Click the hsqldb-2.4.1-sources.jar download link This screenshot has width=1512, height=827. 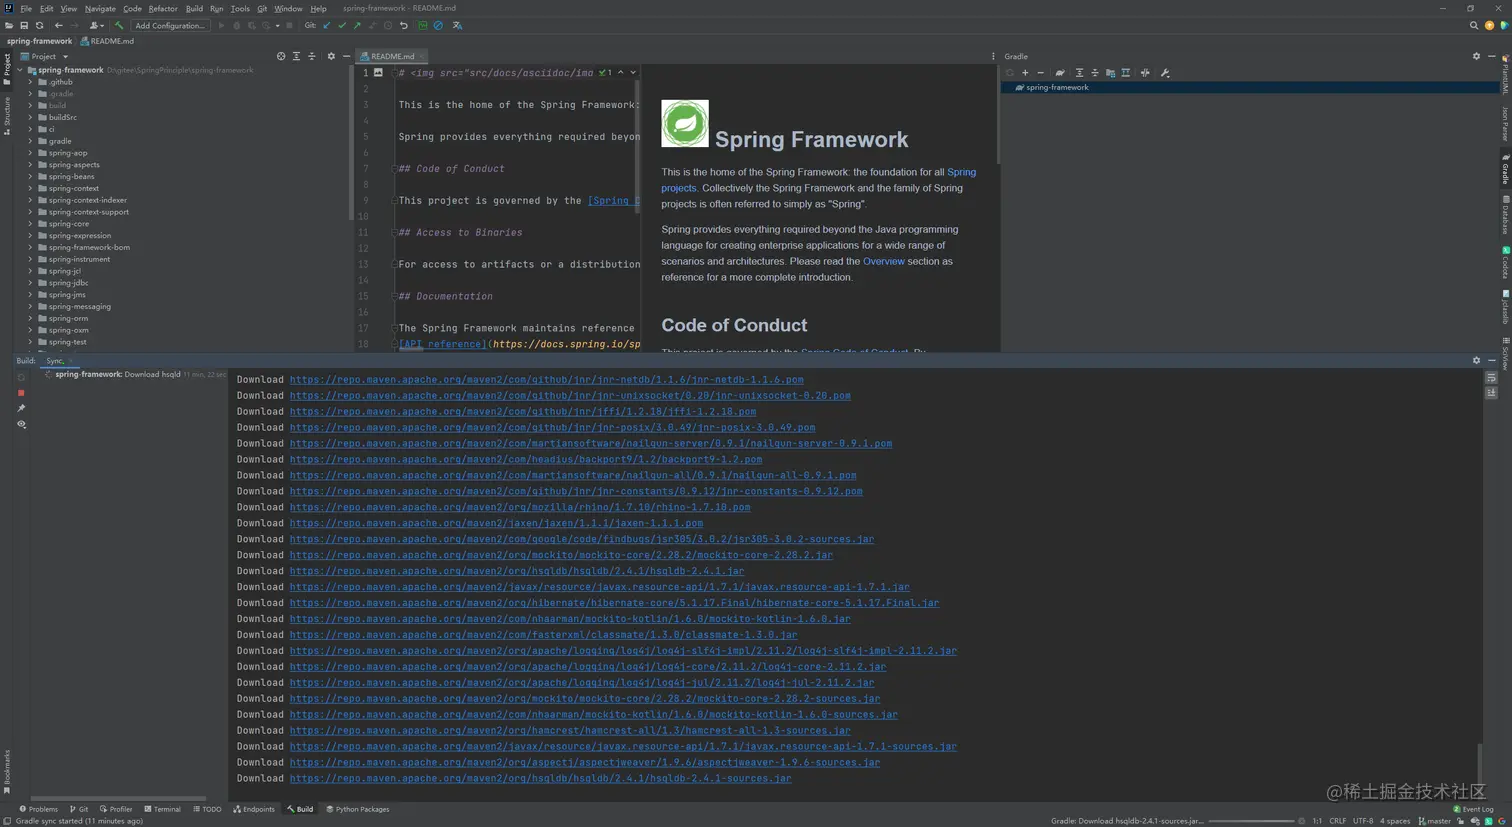(541, 778)
